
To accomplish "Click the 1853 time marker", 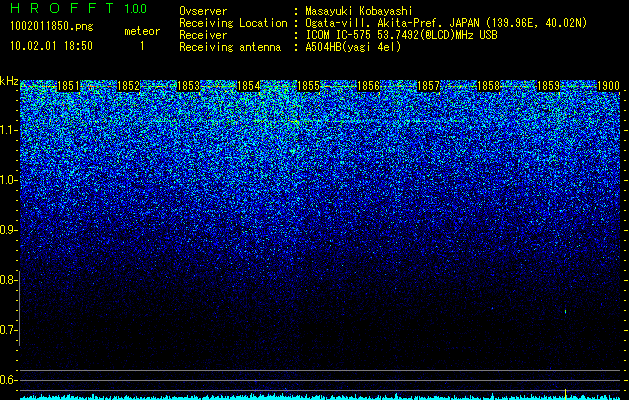I will 188,86.
